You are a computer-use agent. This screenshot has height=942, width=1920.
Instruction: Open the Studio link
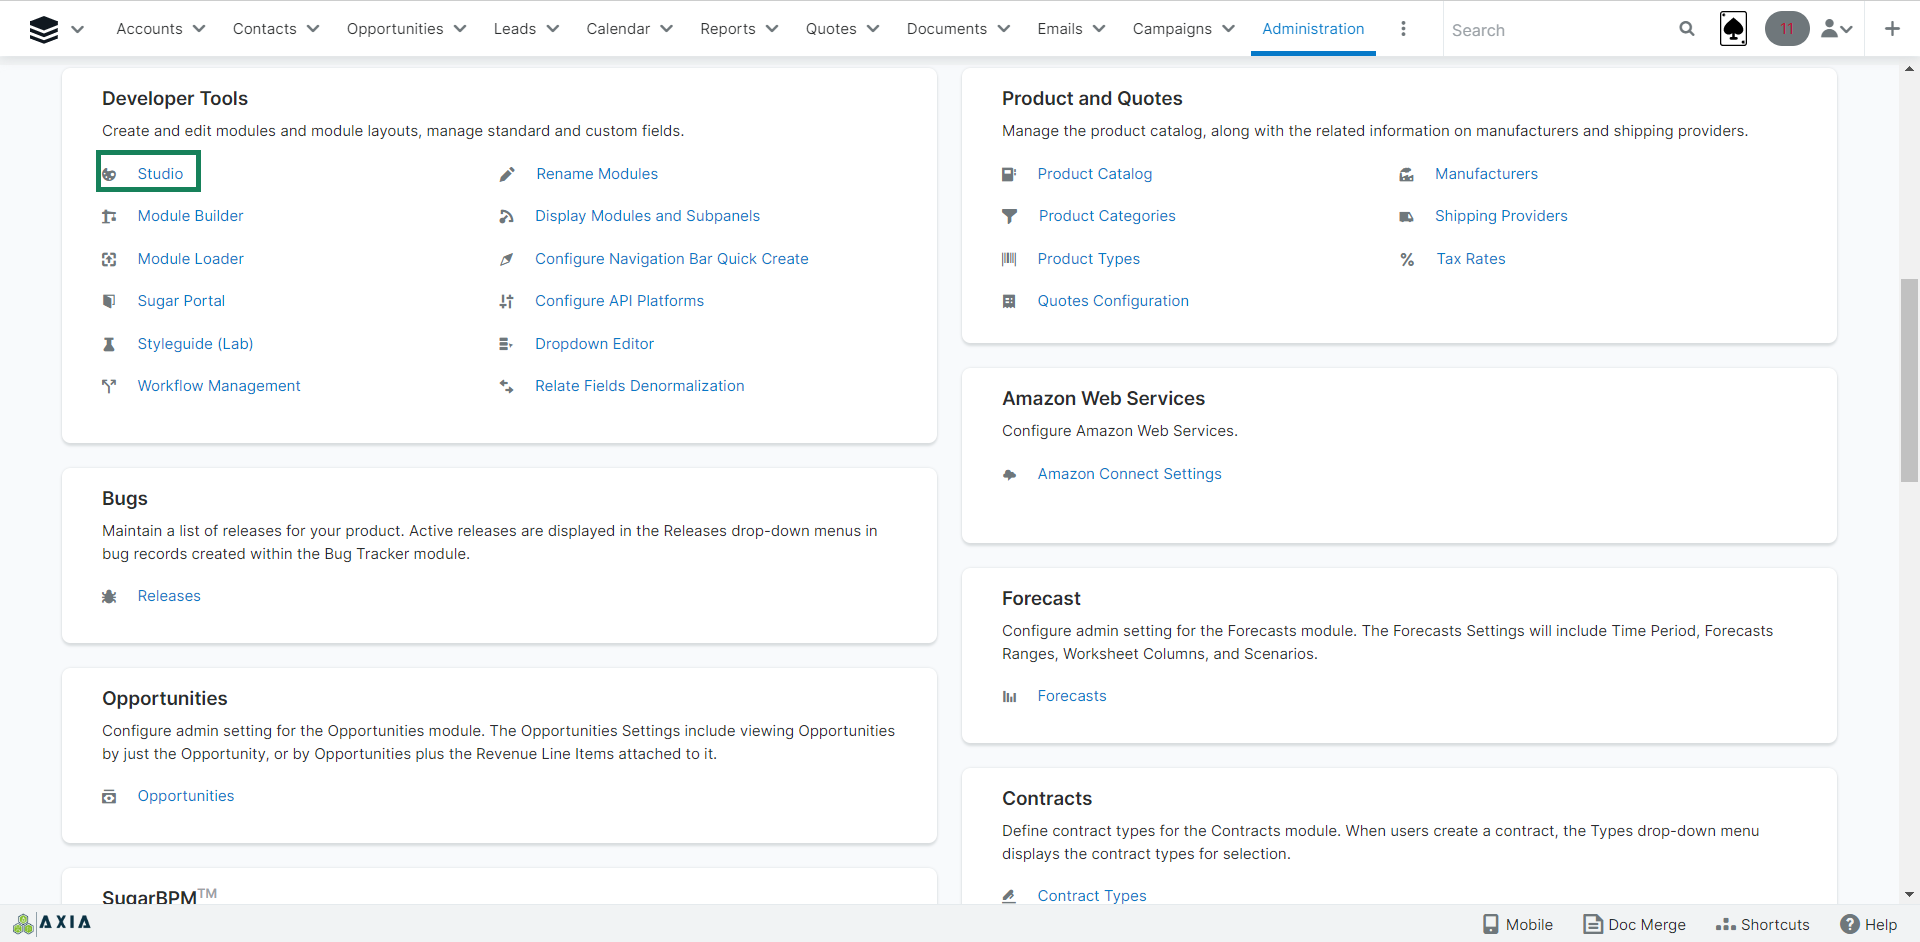160,174
